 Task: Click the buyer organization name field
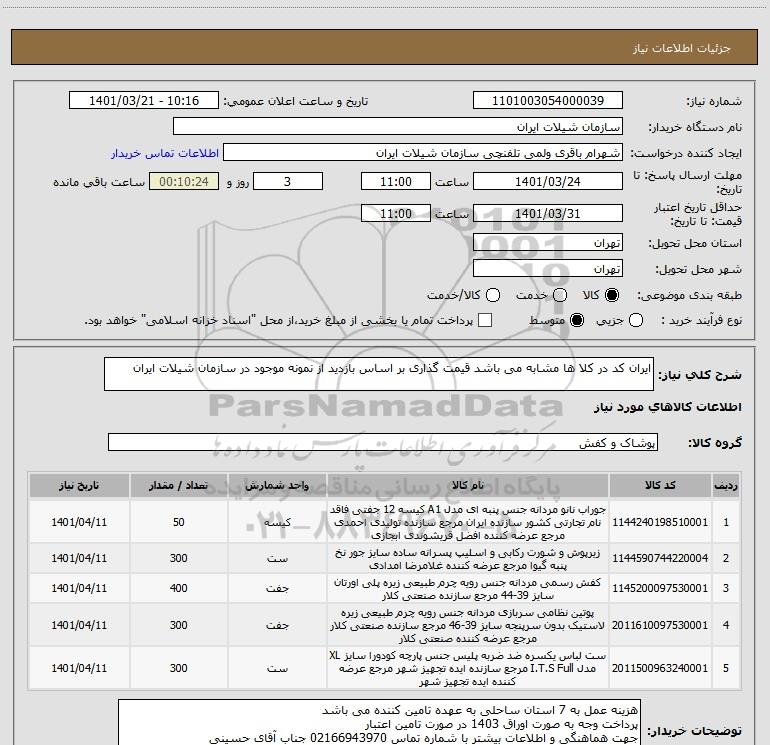398,126
